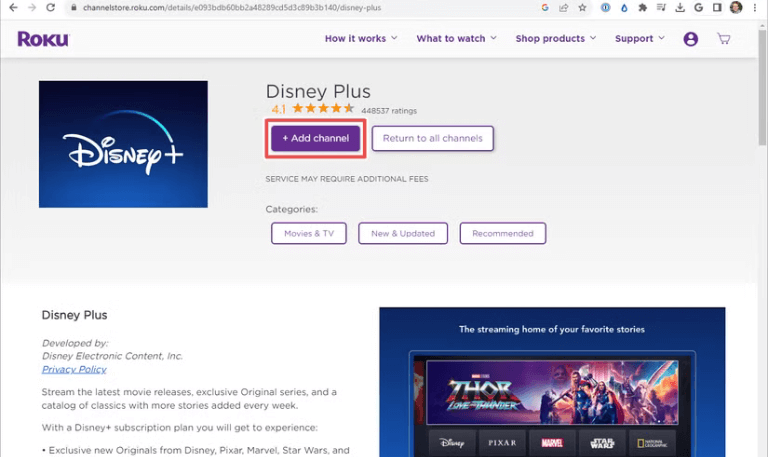The image size is (768, 457).
Task: Open the Chrome three-dot menu
Action: (755, 7)
